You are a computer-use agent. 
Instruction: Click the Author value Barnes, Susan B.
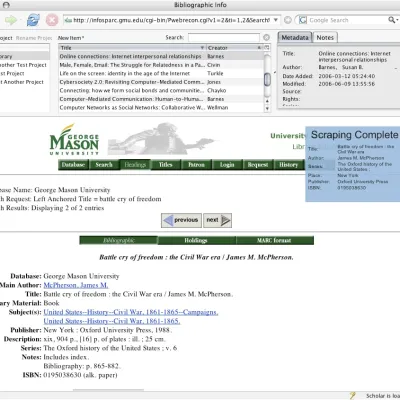[341, 67]
